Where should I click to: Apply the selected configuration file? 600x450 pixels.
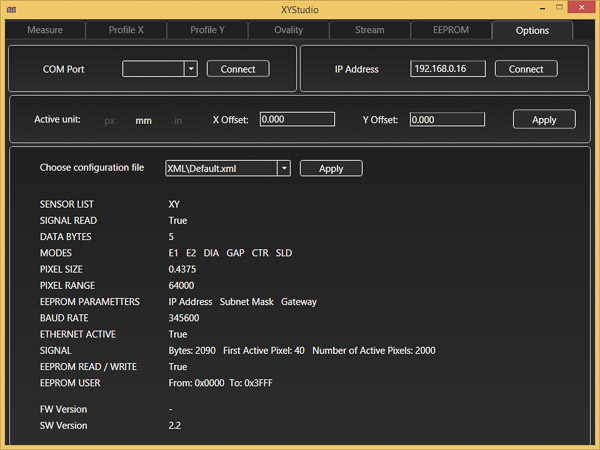pos(331,169)
